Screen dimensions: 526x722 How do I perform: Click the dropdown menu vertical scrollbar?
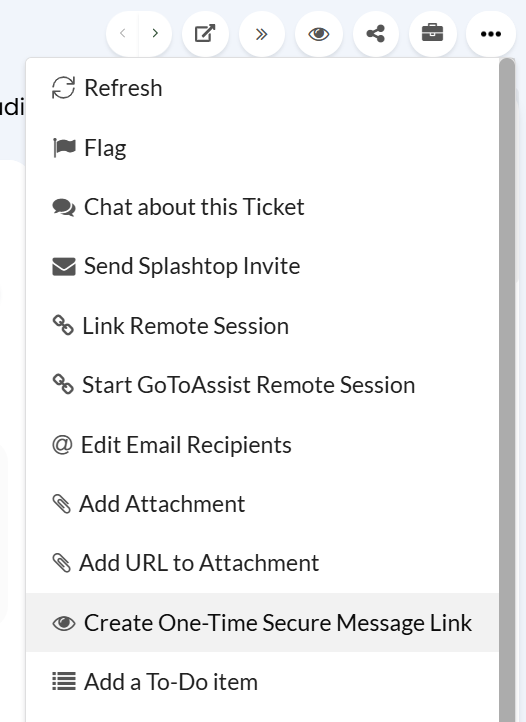pyautogui.click(x=507, y=390)
